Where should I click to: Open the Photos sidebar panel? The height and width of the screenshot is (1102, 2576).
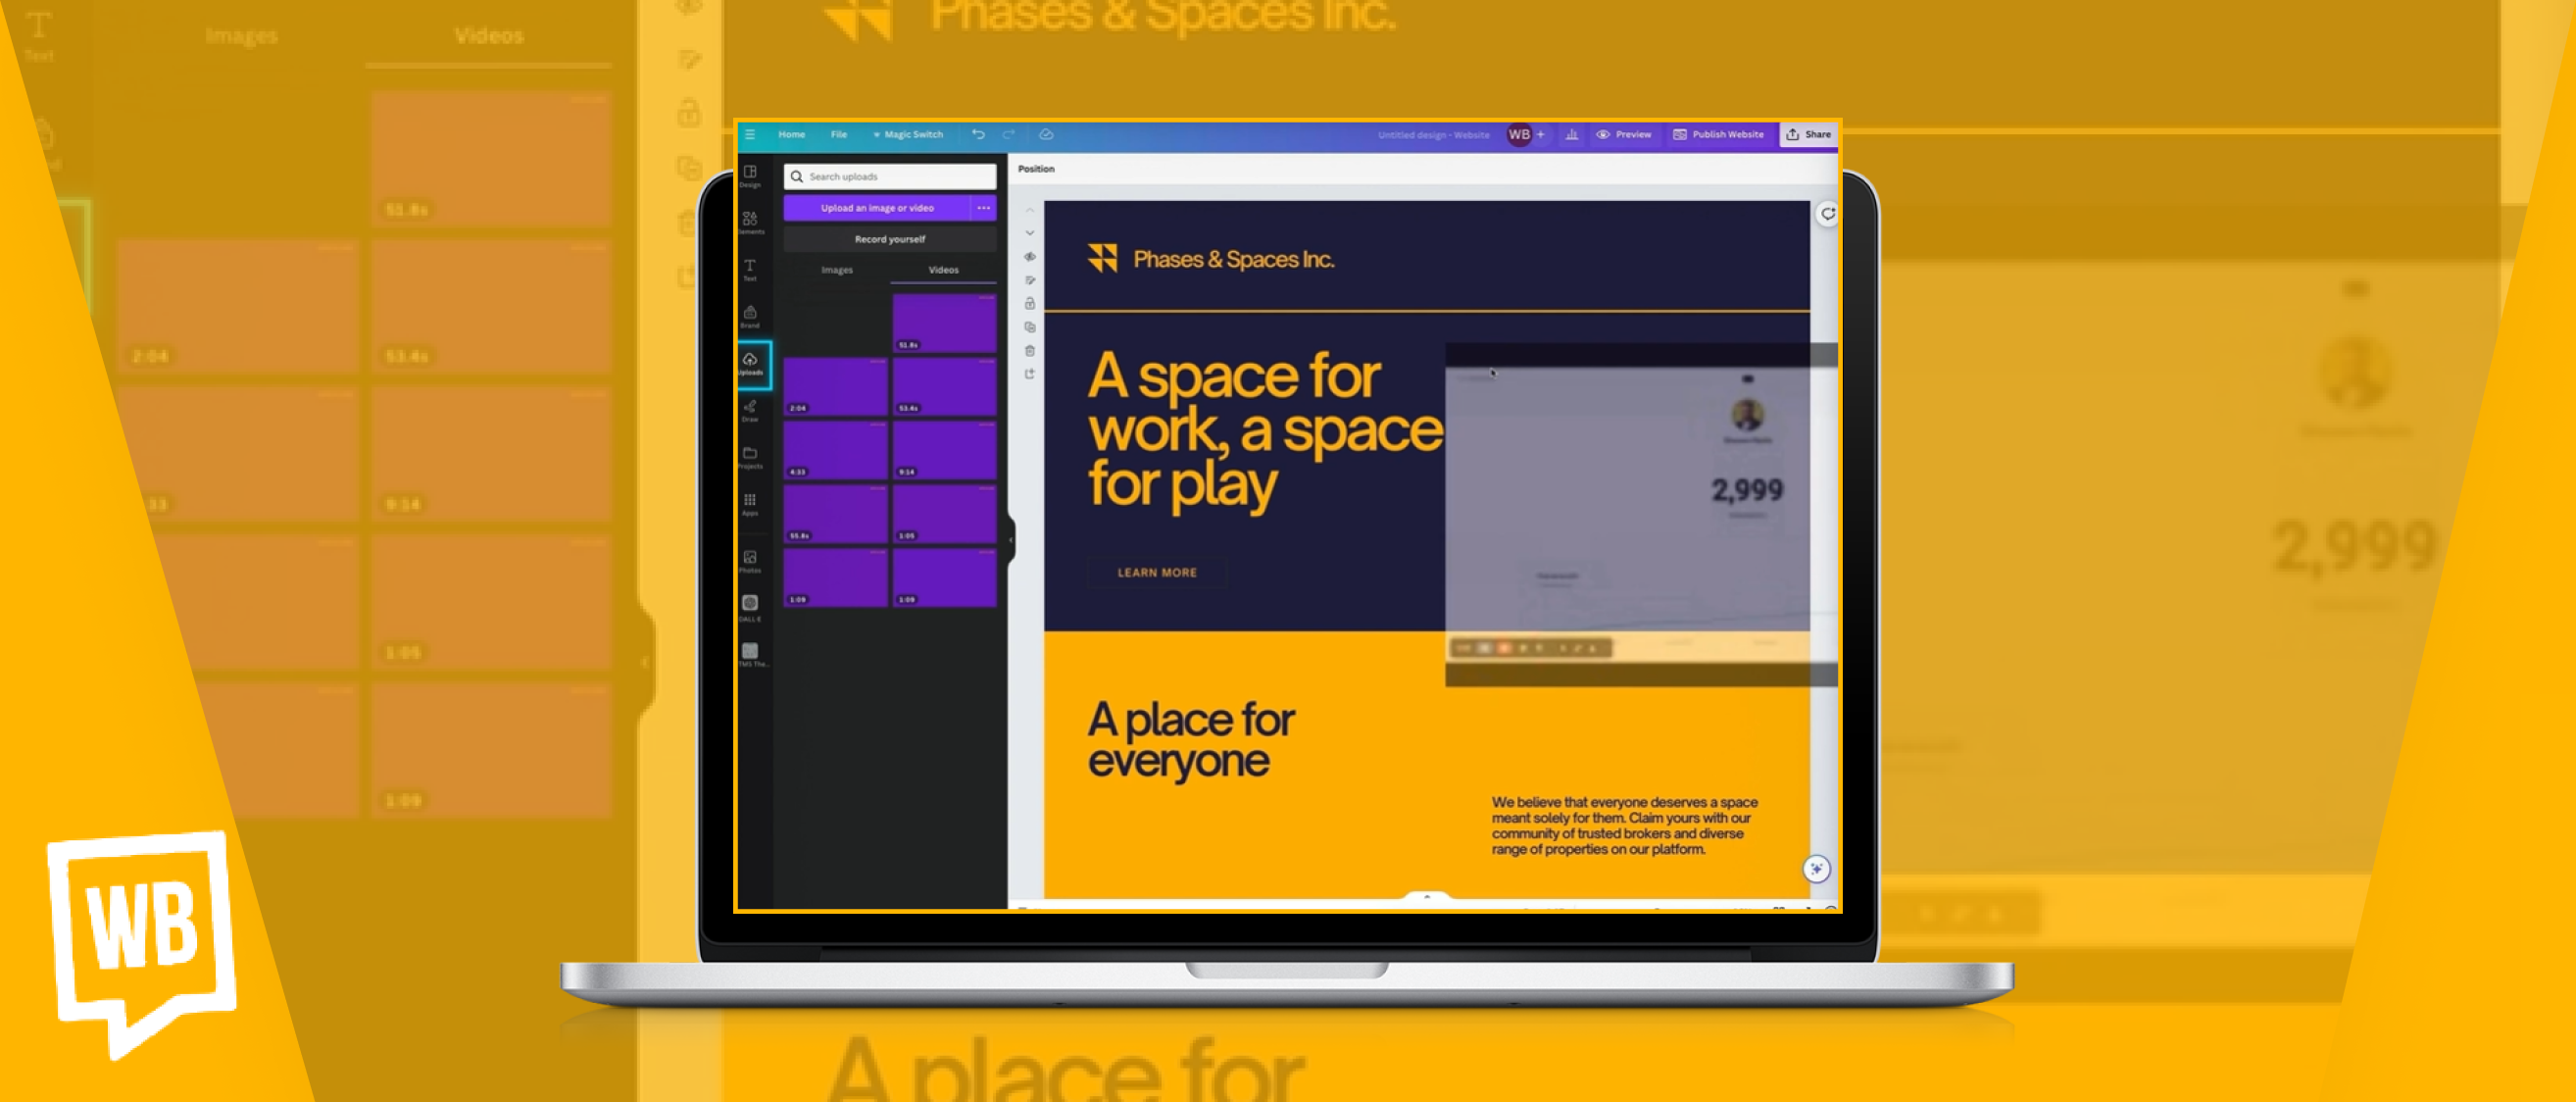(x=750, y=561)
